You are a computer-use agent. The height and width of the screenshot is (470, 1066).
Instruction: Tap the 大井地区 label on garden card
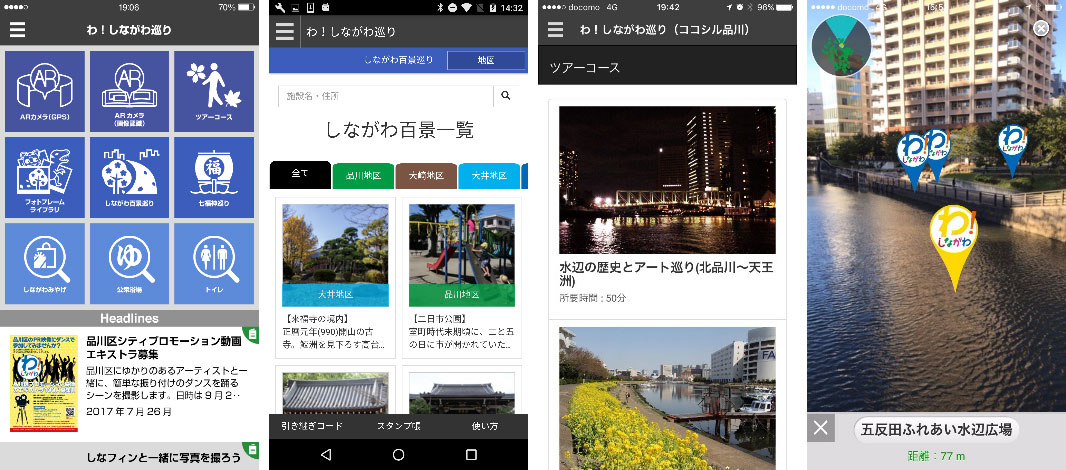pyautogui.click(x=335, y=295)
